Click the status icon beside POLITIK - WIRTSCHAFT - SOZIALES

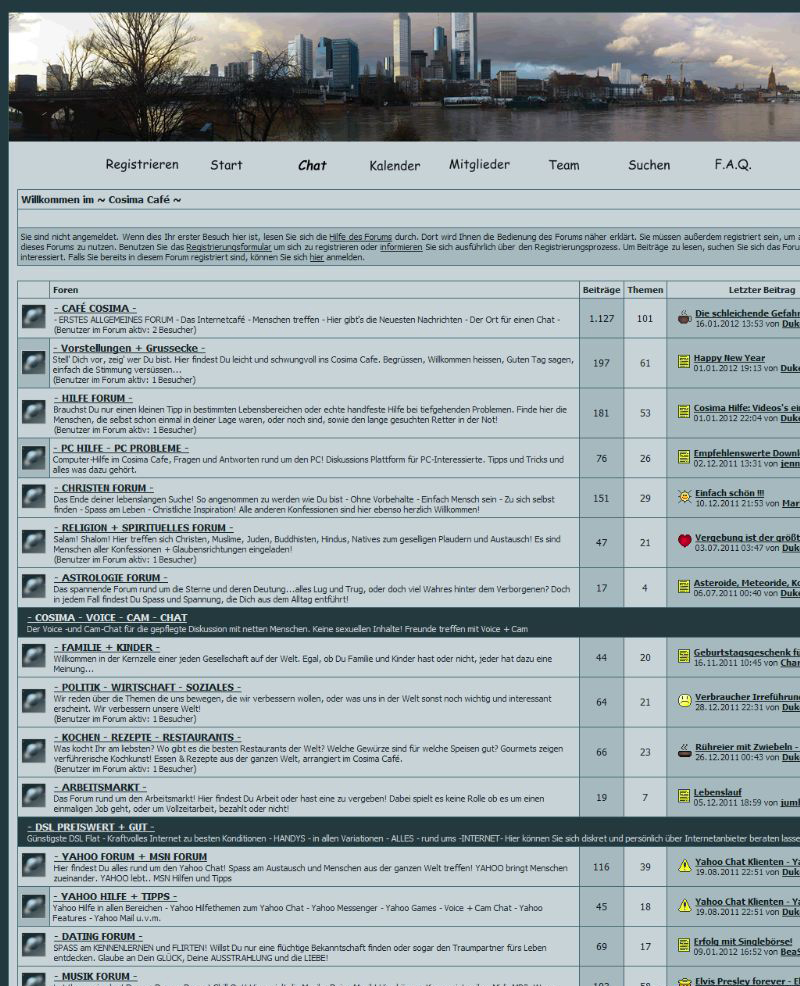[33, 701]
